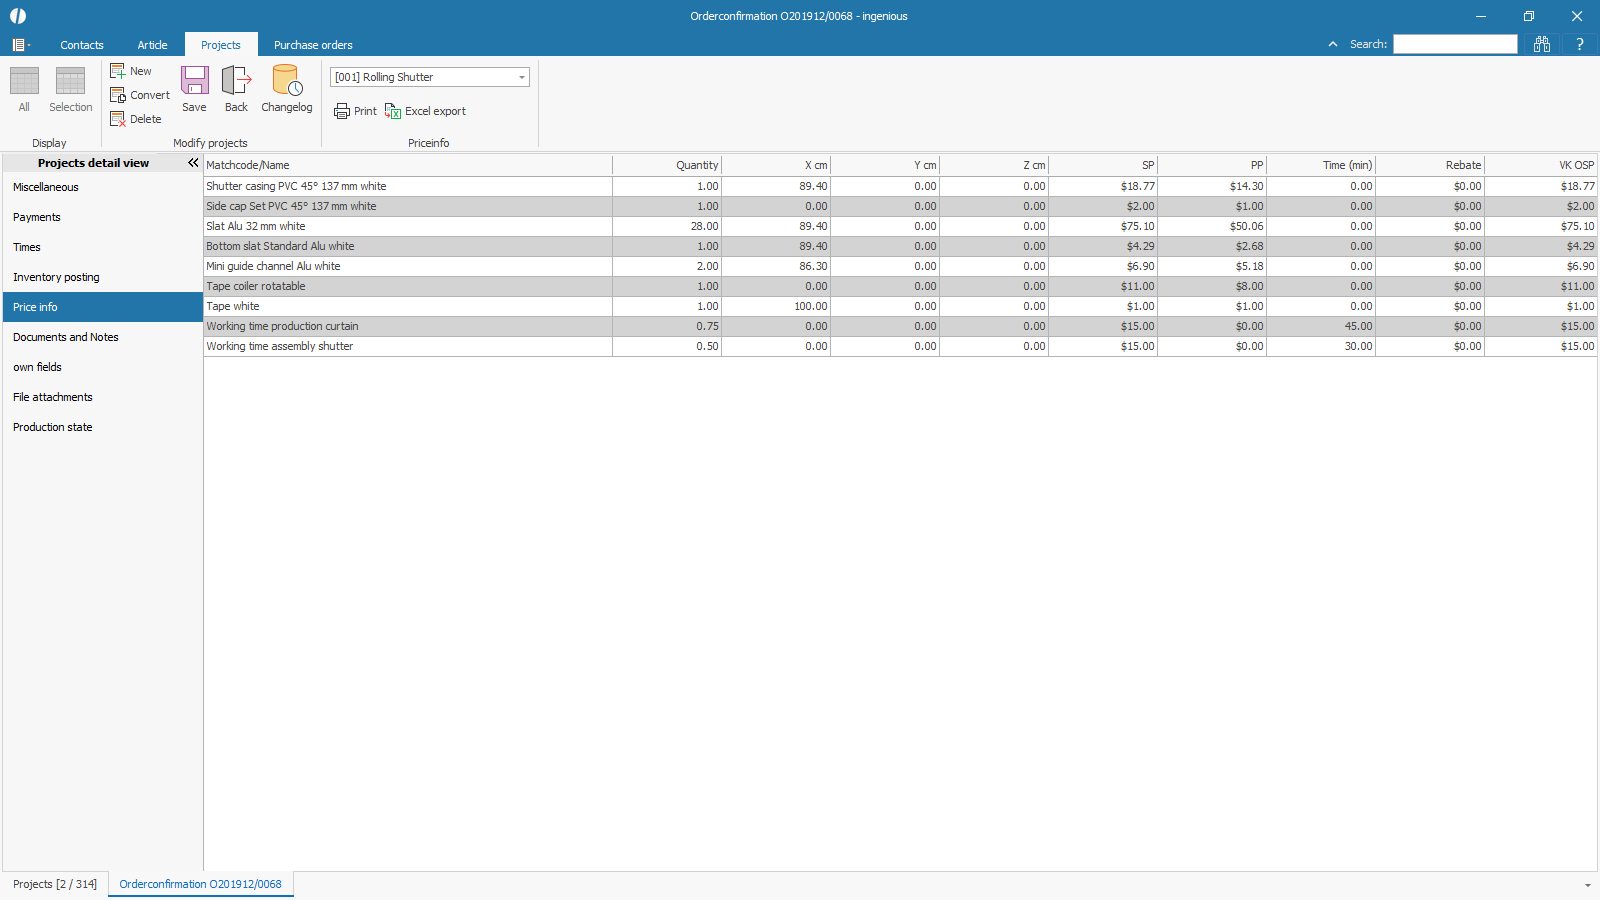The height and width of the screenshot is (900, 1600).
Task: Click the Print icon in Priceinfo
Action: (x=342, y=111)
